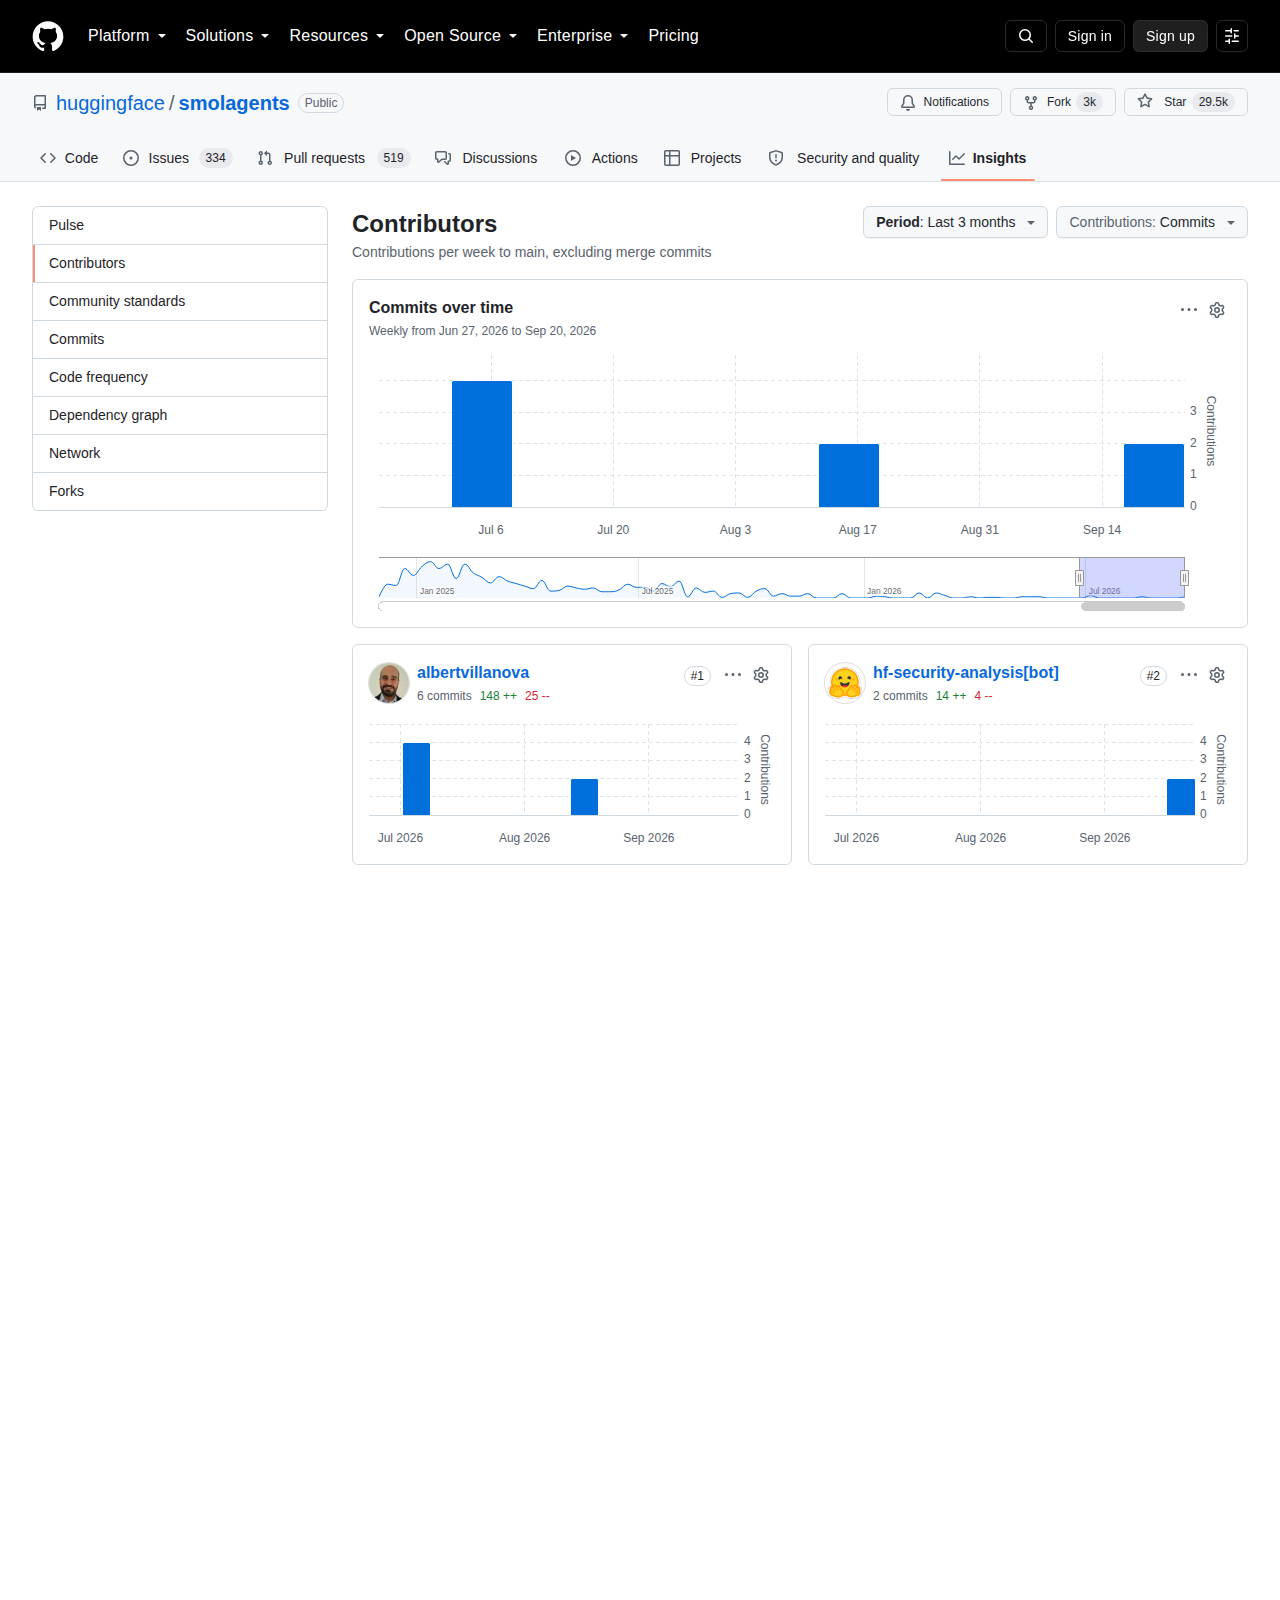
Task: Open Community standards in sidebar
Action: [180, 301]
